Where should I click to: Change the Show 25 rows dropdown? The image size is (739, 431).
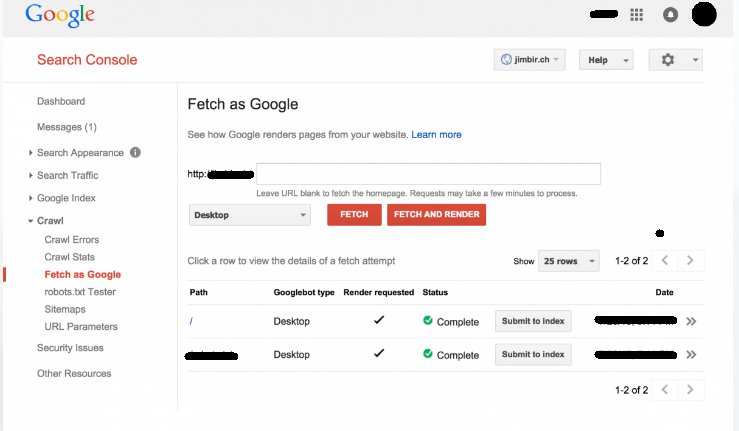pos(569,261)
